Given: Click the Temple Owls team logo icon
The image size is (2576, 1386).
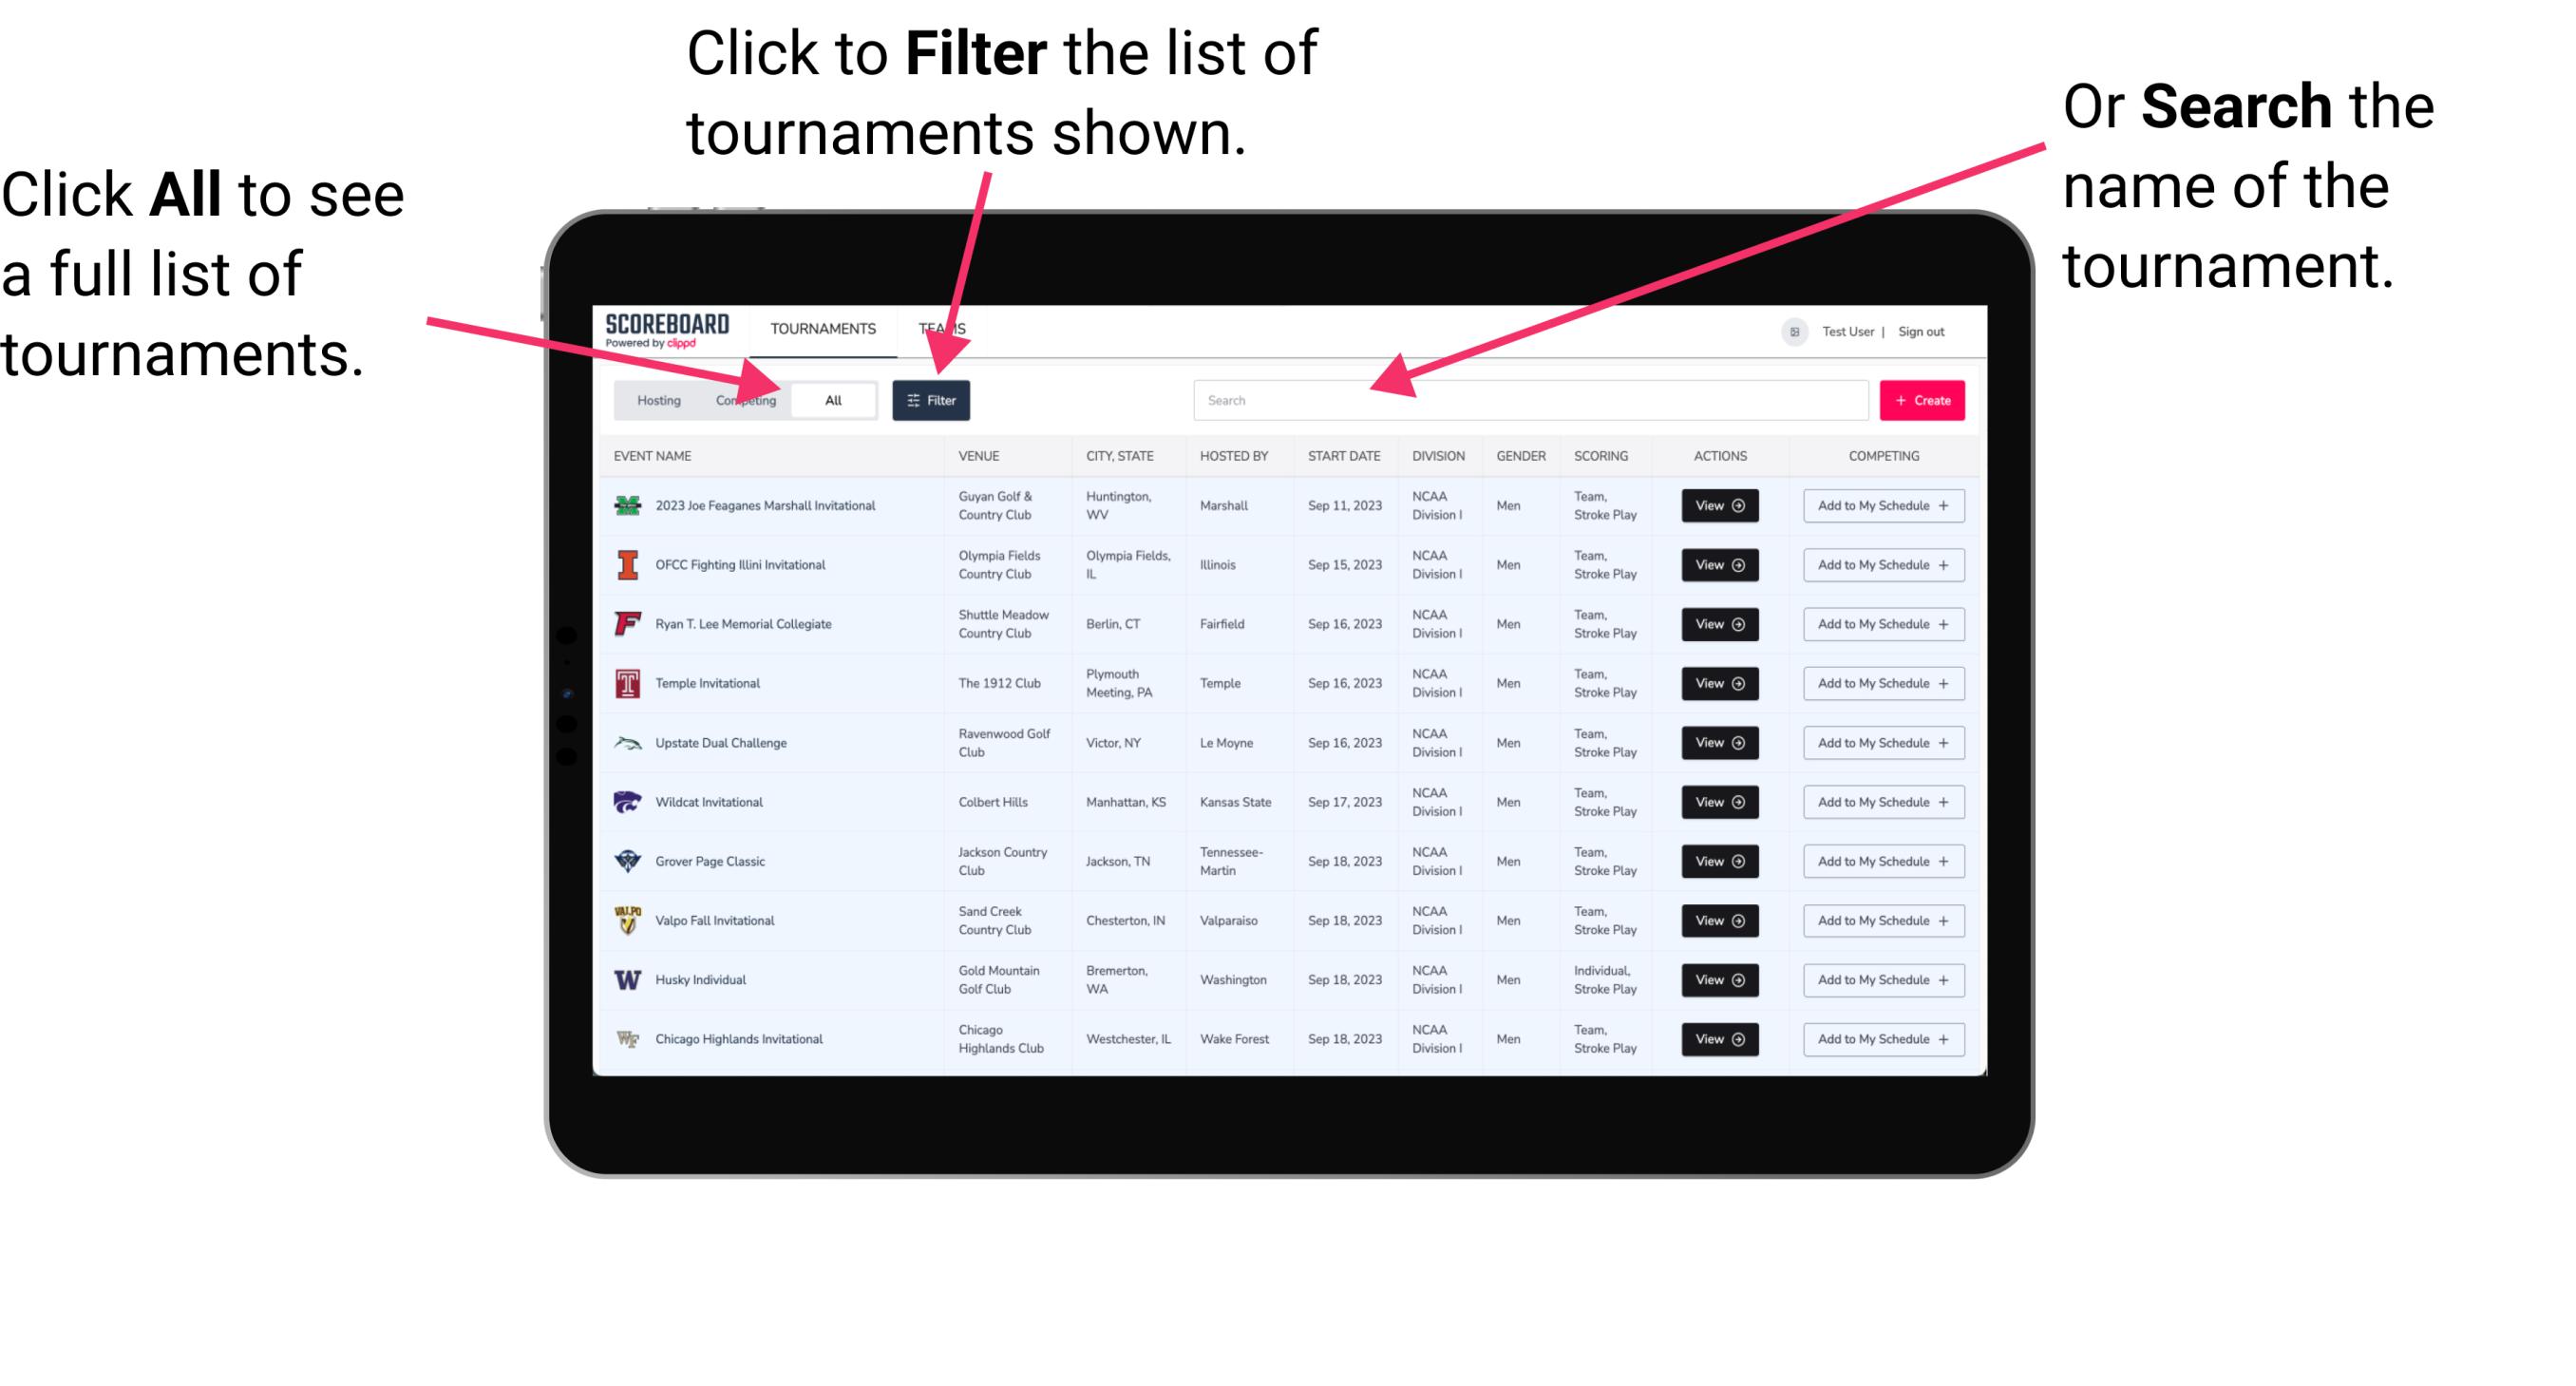Looking at the screenshot, I should (626, 683).
